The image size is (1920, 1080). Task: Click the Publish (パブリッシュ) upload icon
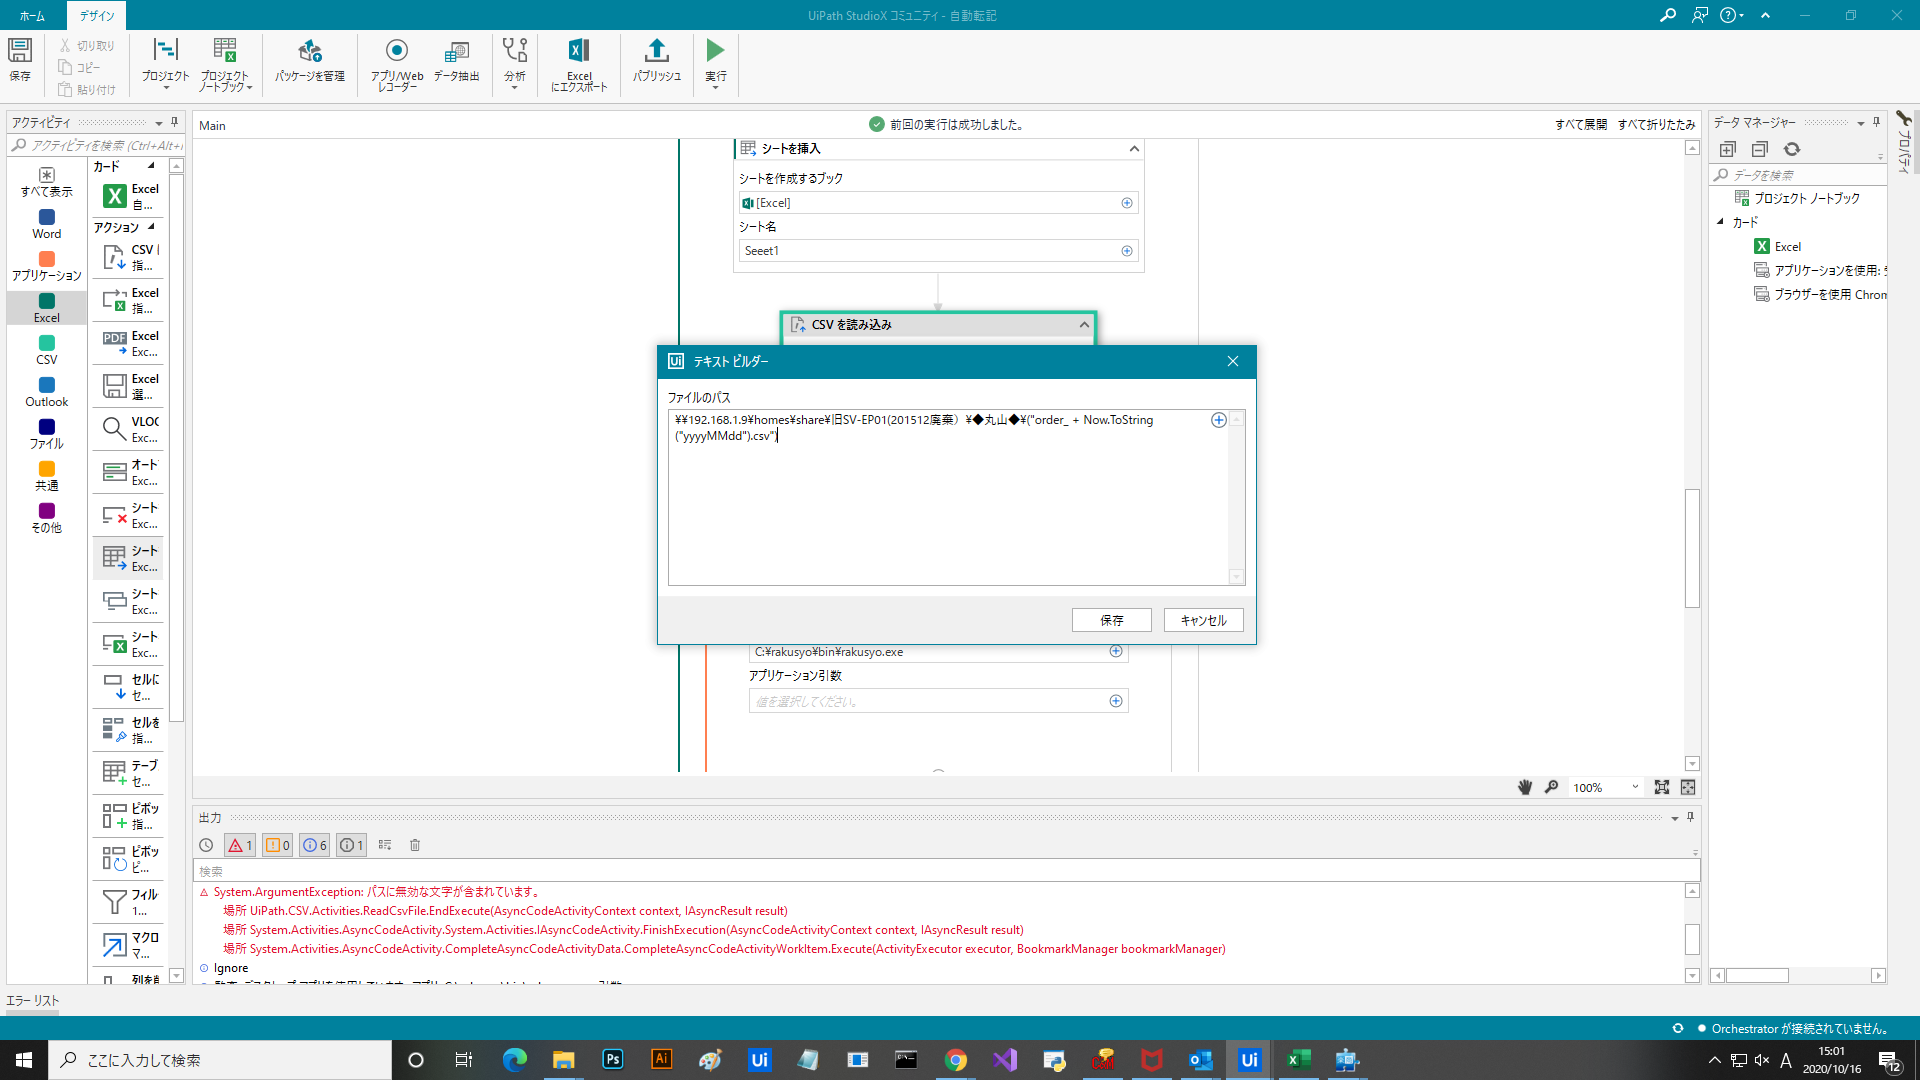[657, 50]
